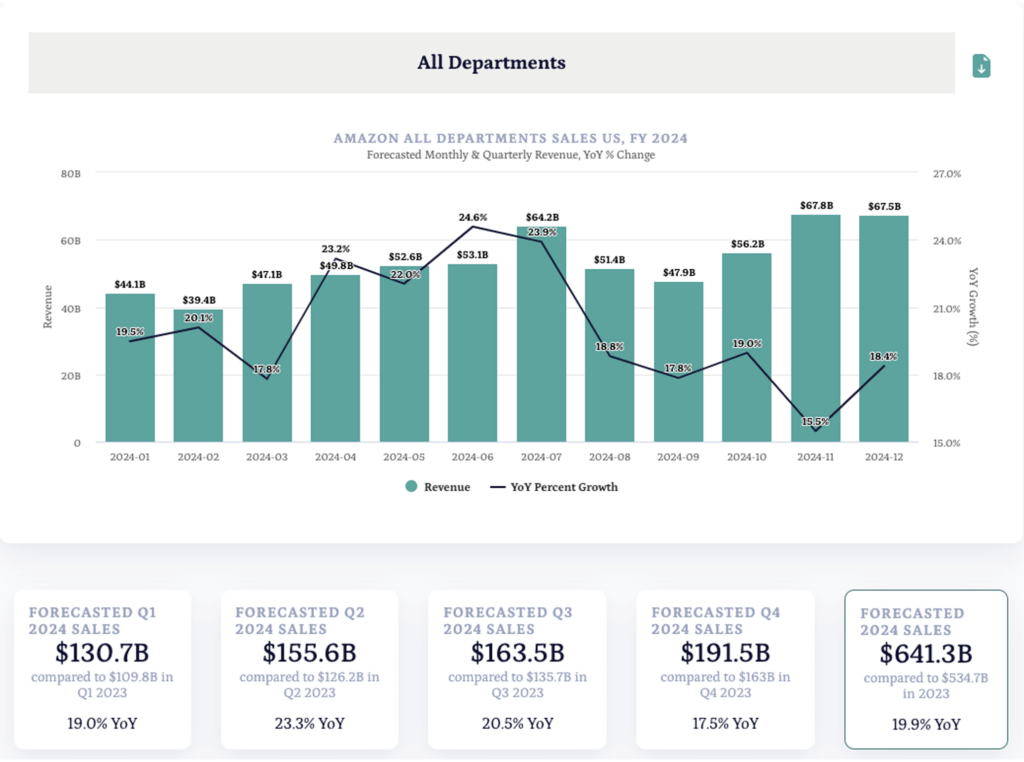Toggle the Revenue legend label
This screenshot has height=762, width=1024.
click(446, 487)
